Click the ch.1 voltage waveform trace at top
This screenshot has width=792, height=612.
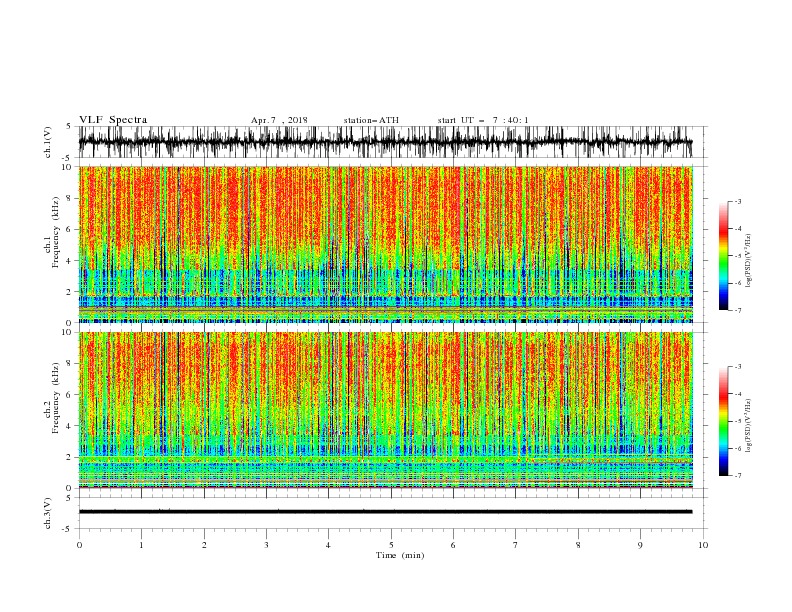[385, 142]
